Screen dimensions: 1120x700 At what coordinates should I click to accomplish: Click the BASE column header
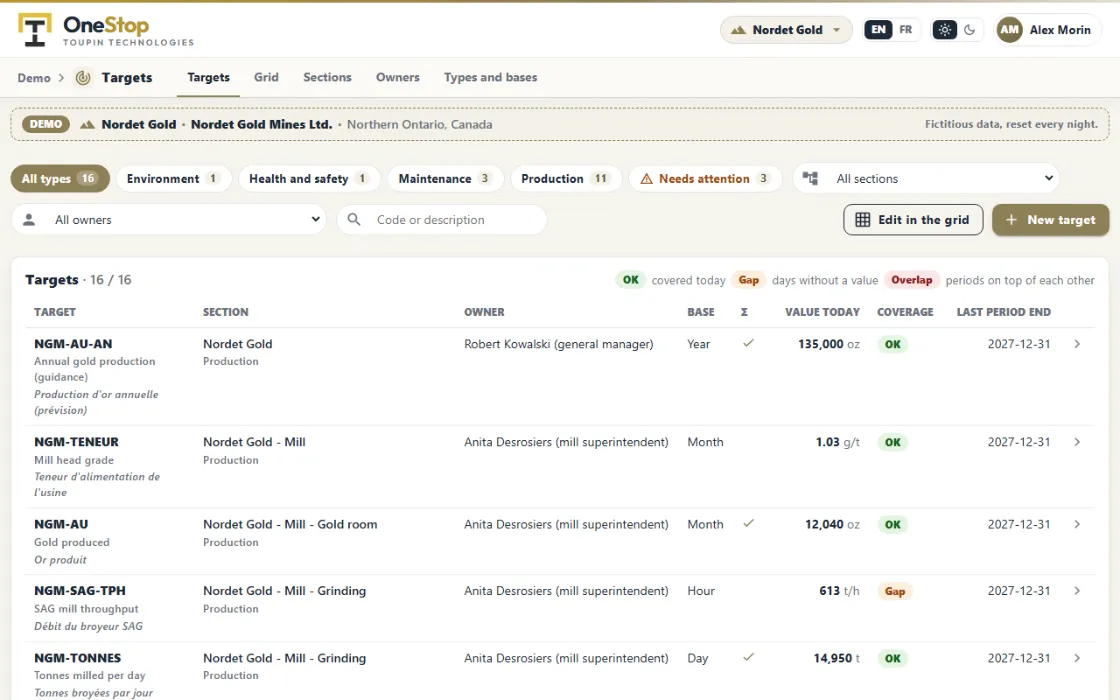coord(701,312)
